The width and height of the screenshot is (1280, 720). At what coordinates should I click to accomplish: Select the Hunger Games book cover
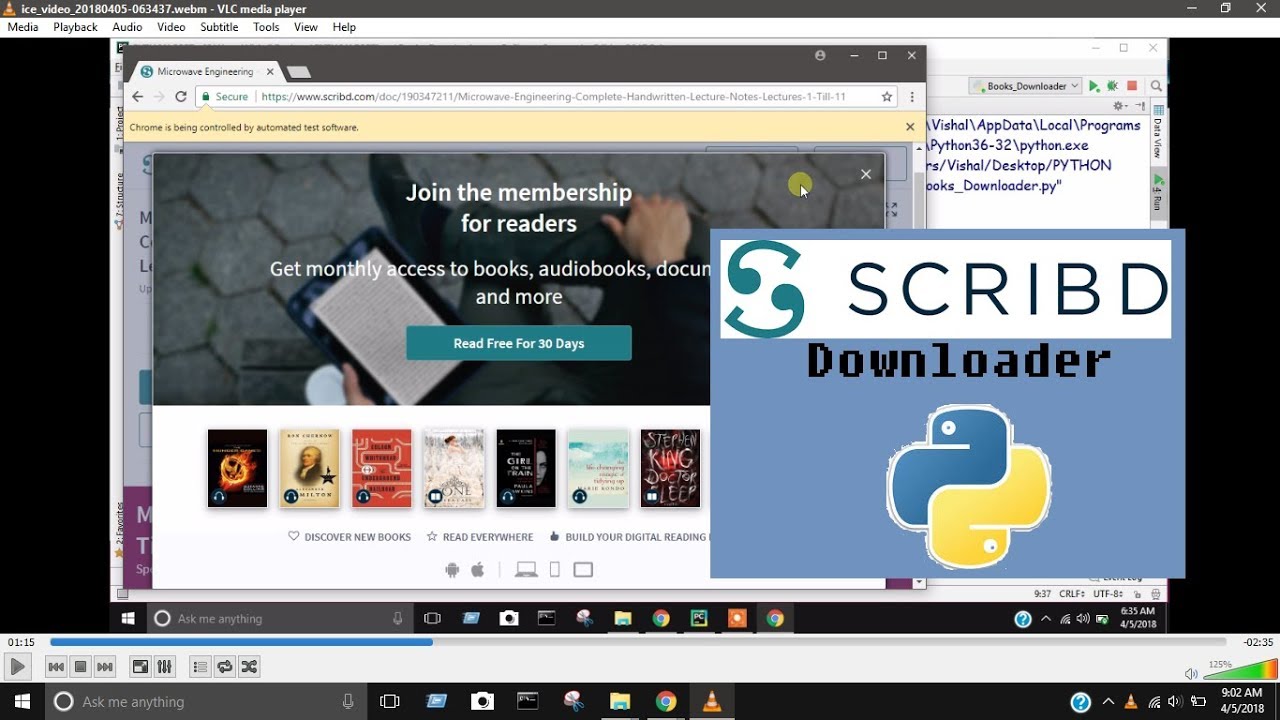[237, 468]
